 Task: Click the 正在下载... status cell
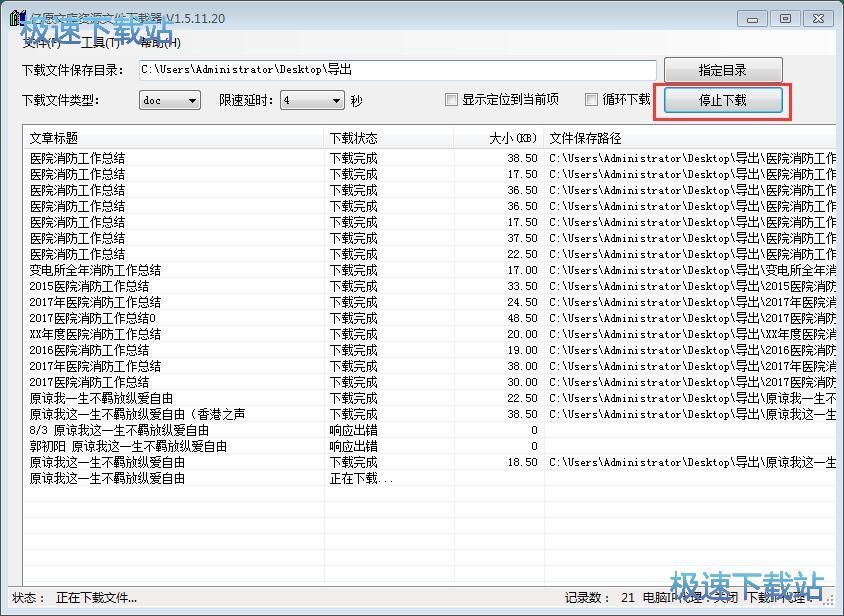tap(361, 479)
